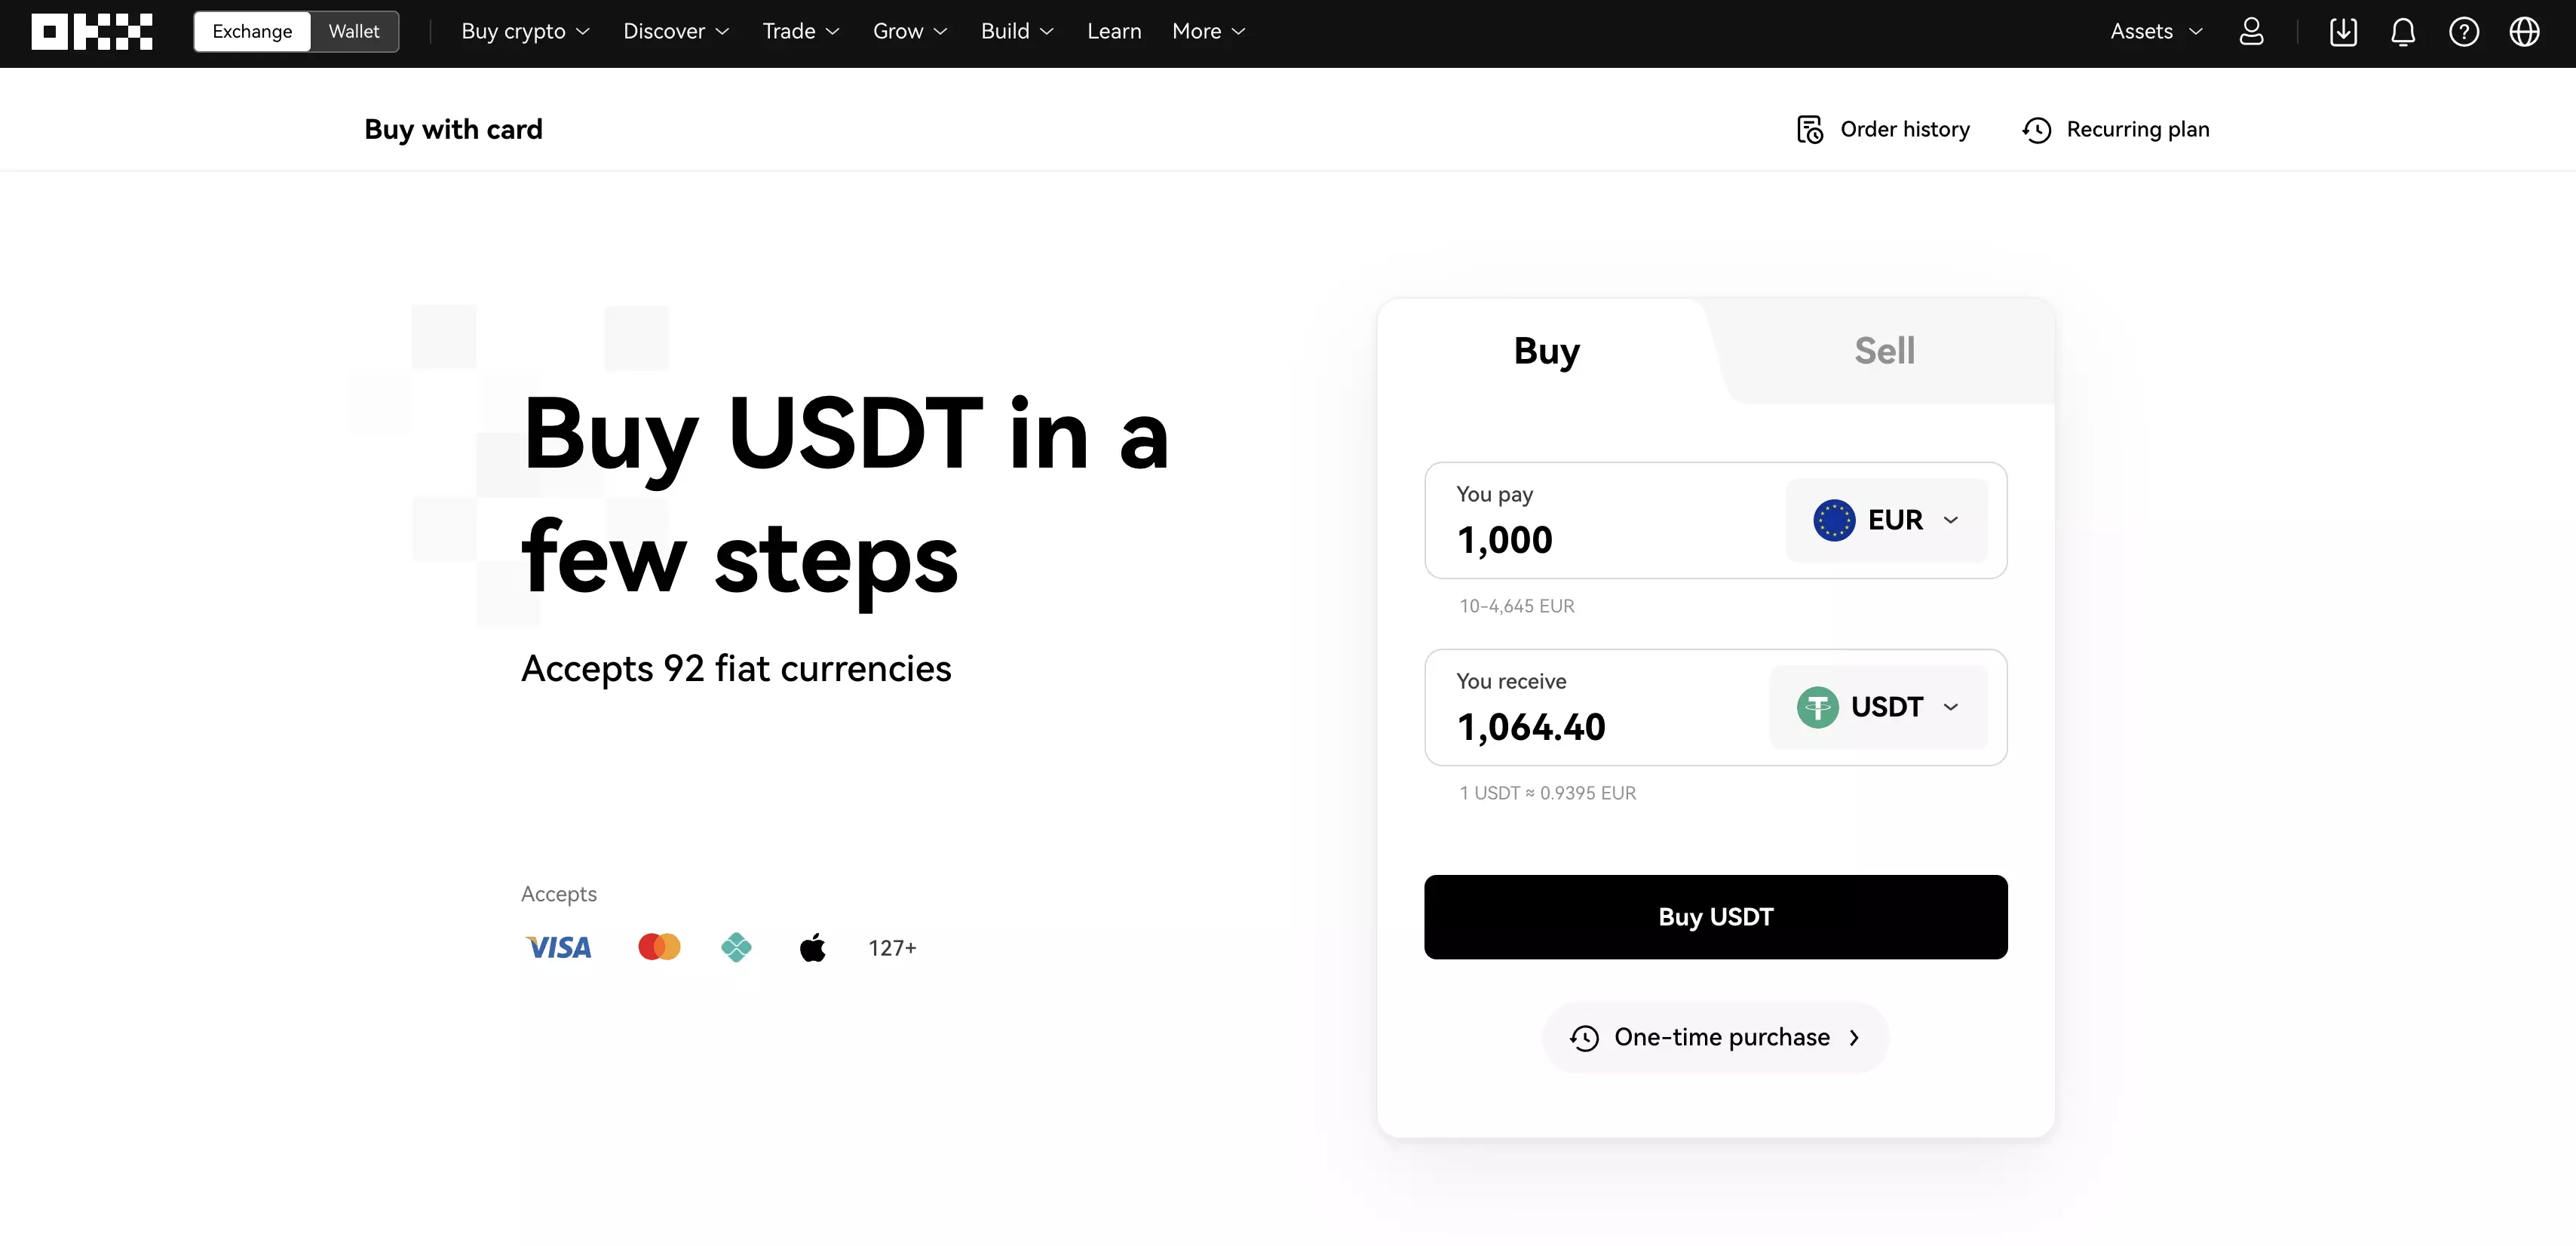Image resolution: width=2576 pixels, height=1246 pixels.
Task: Open the help question mark icon
Action: tap(2464, 32)
